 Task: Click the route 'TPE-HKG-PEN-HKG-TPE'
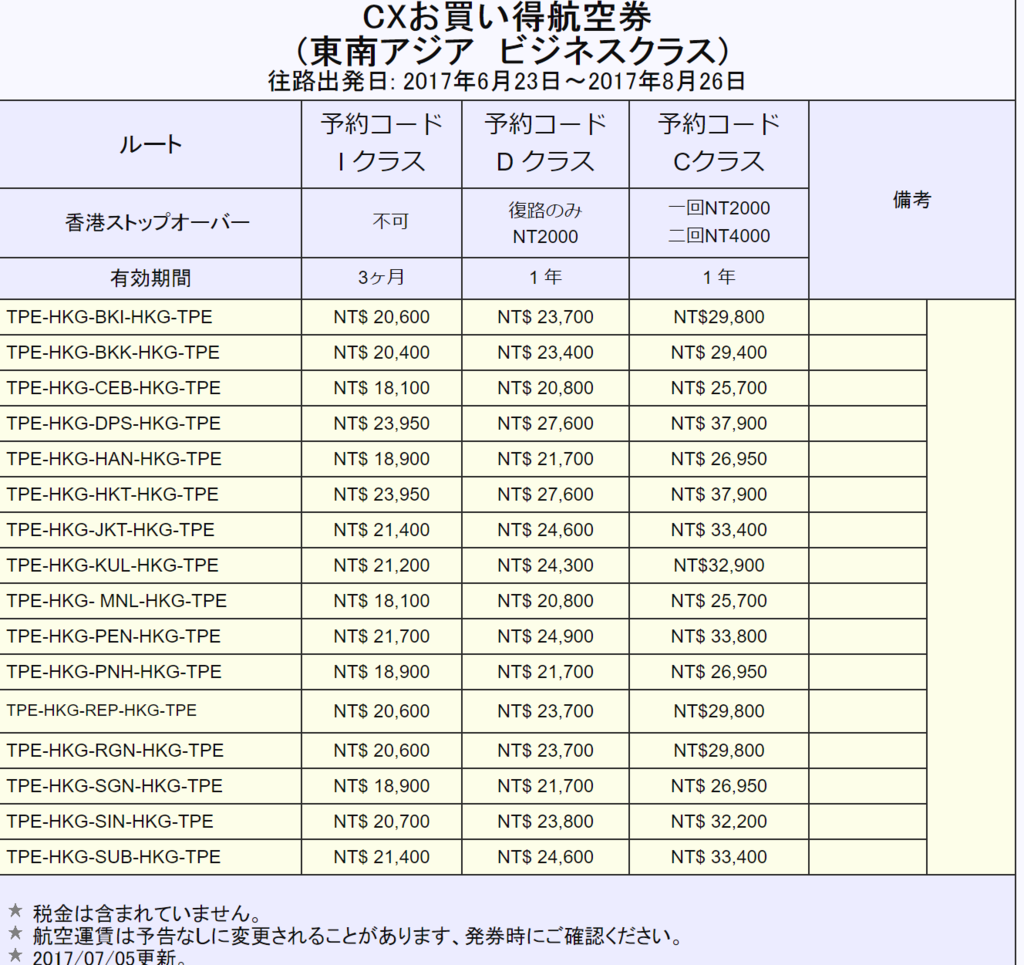click(x=113, y=636)
